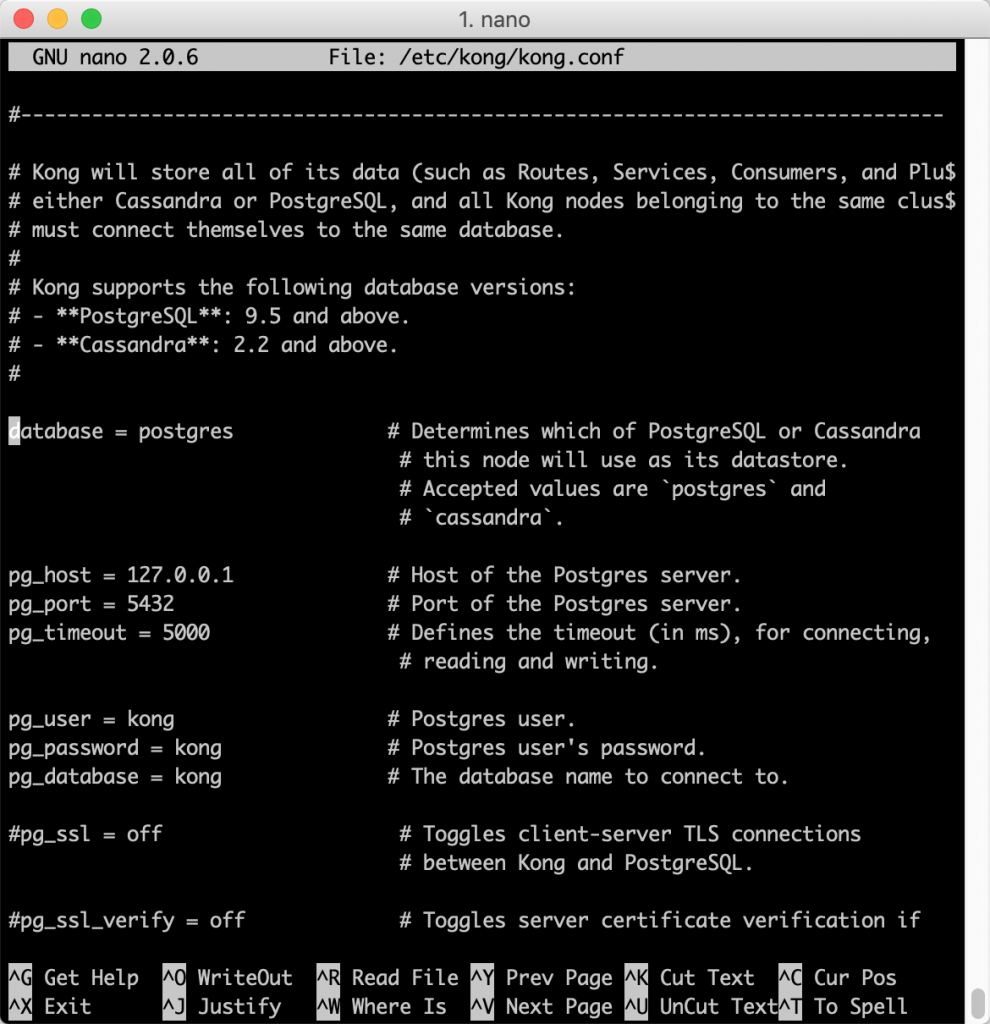Click the '^C Cur Pos' shortcut

point(838,978)
